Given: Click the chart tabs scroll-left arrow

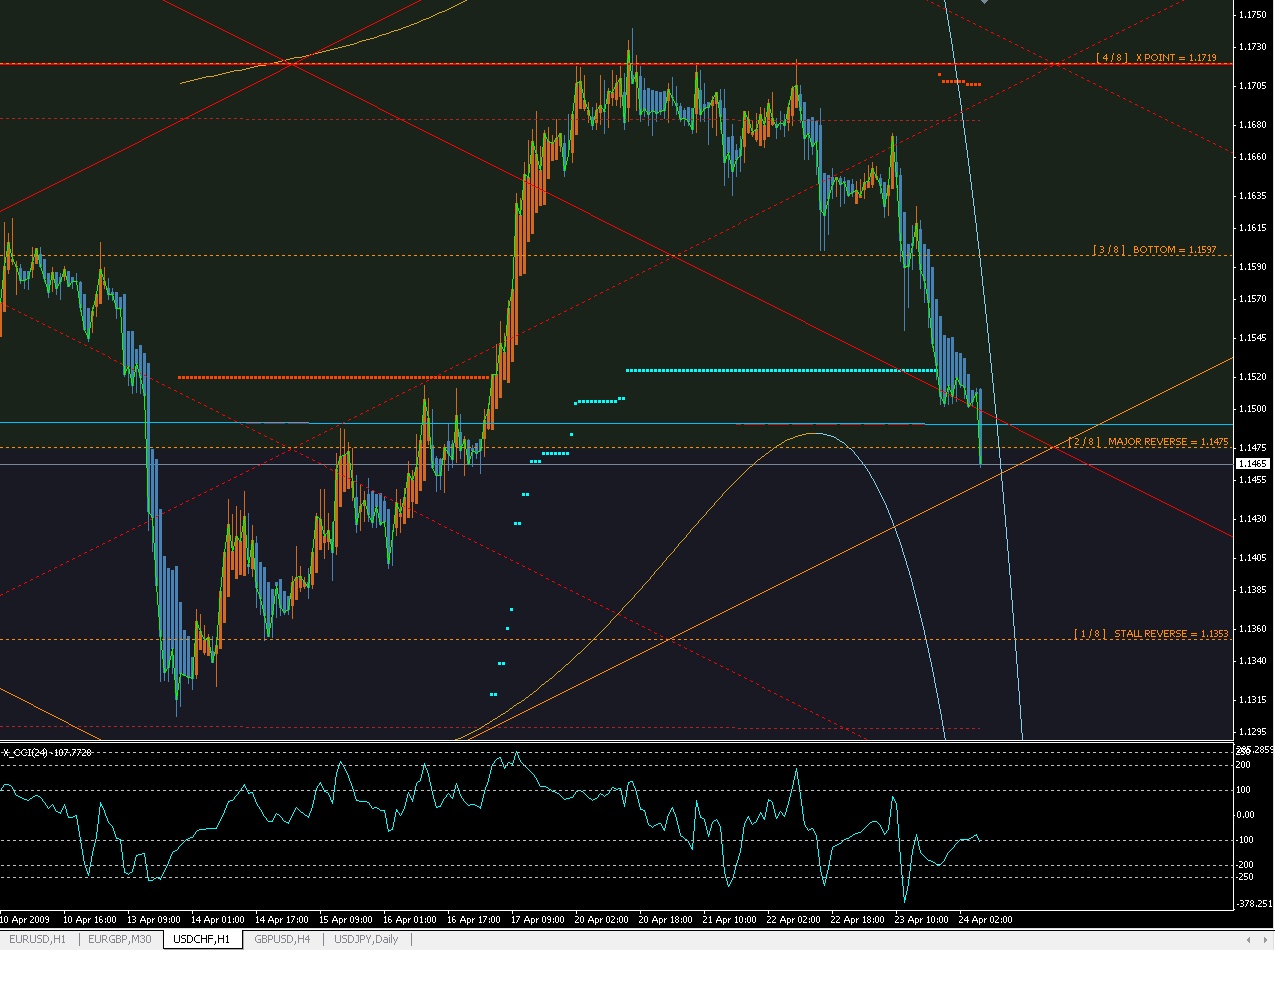Looking at the screenshot, I should pos(1249,940).
